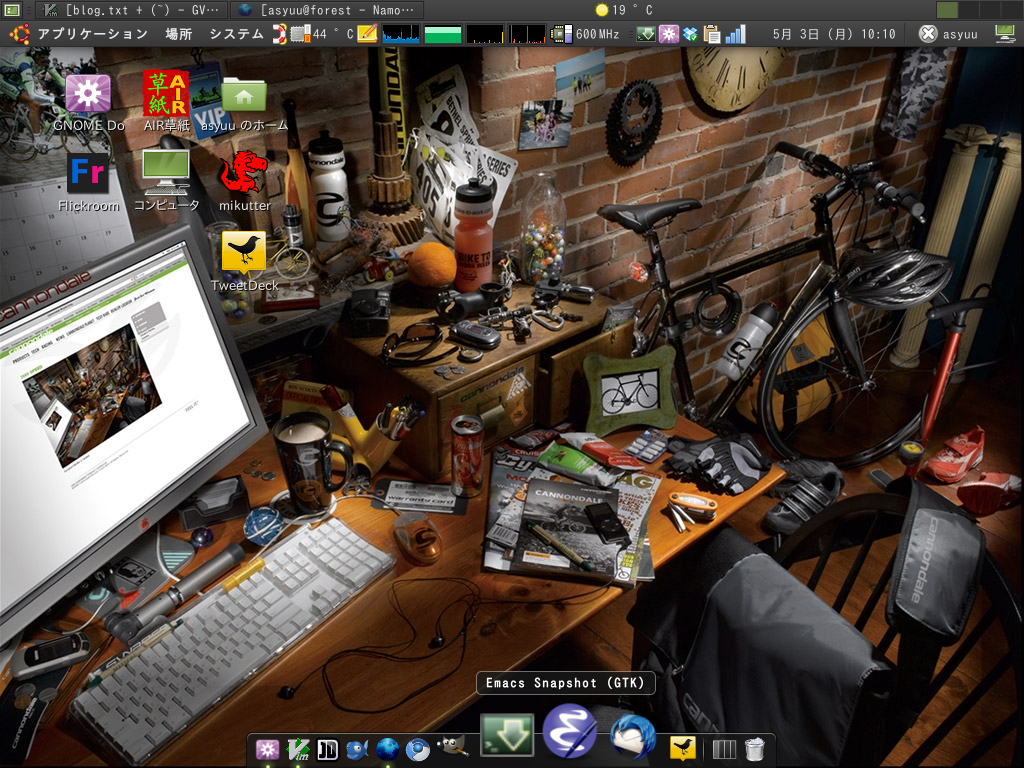Image resolution: width=1024 pixels, height=768 pixels.
Task: Click the network signal strength icon
Action: click(x=736, y=34)
